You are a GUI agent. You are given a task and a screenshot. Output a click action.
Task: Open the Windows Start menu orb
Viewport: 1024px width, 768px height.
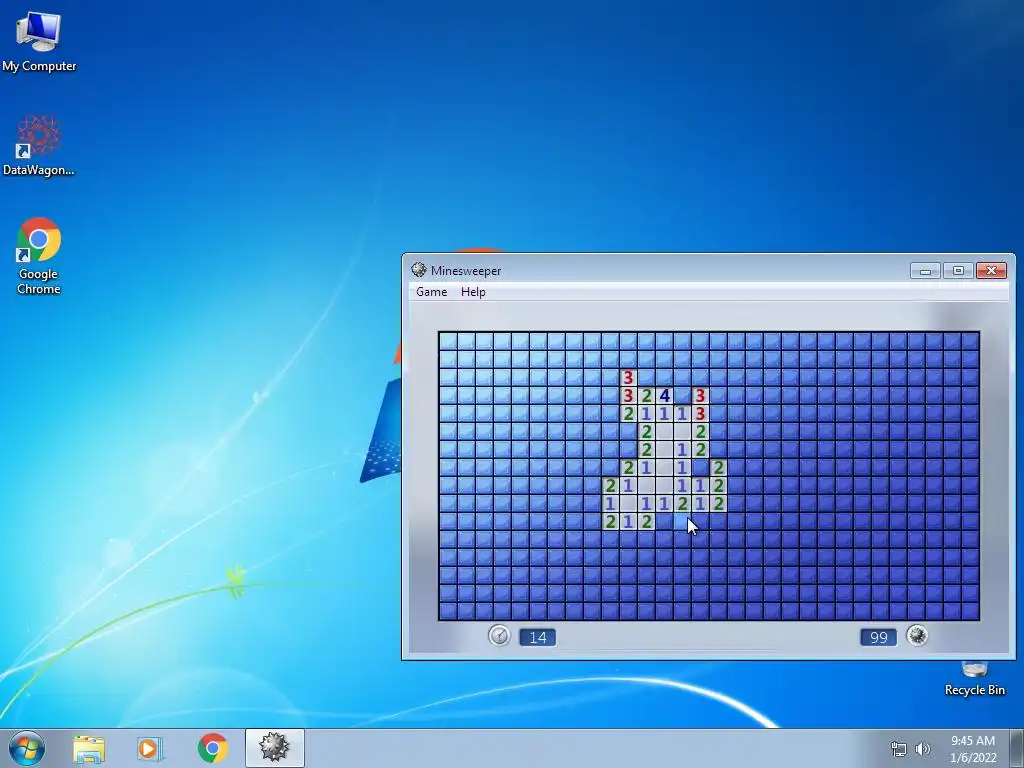[x=27, y=748]
